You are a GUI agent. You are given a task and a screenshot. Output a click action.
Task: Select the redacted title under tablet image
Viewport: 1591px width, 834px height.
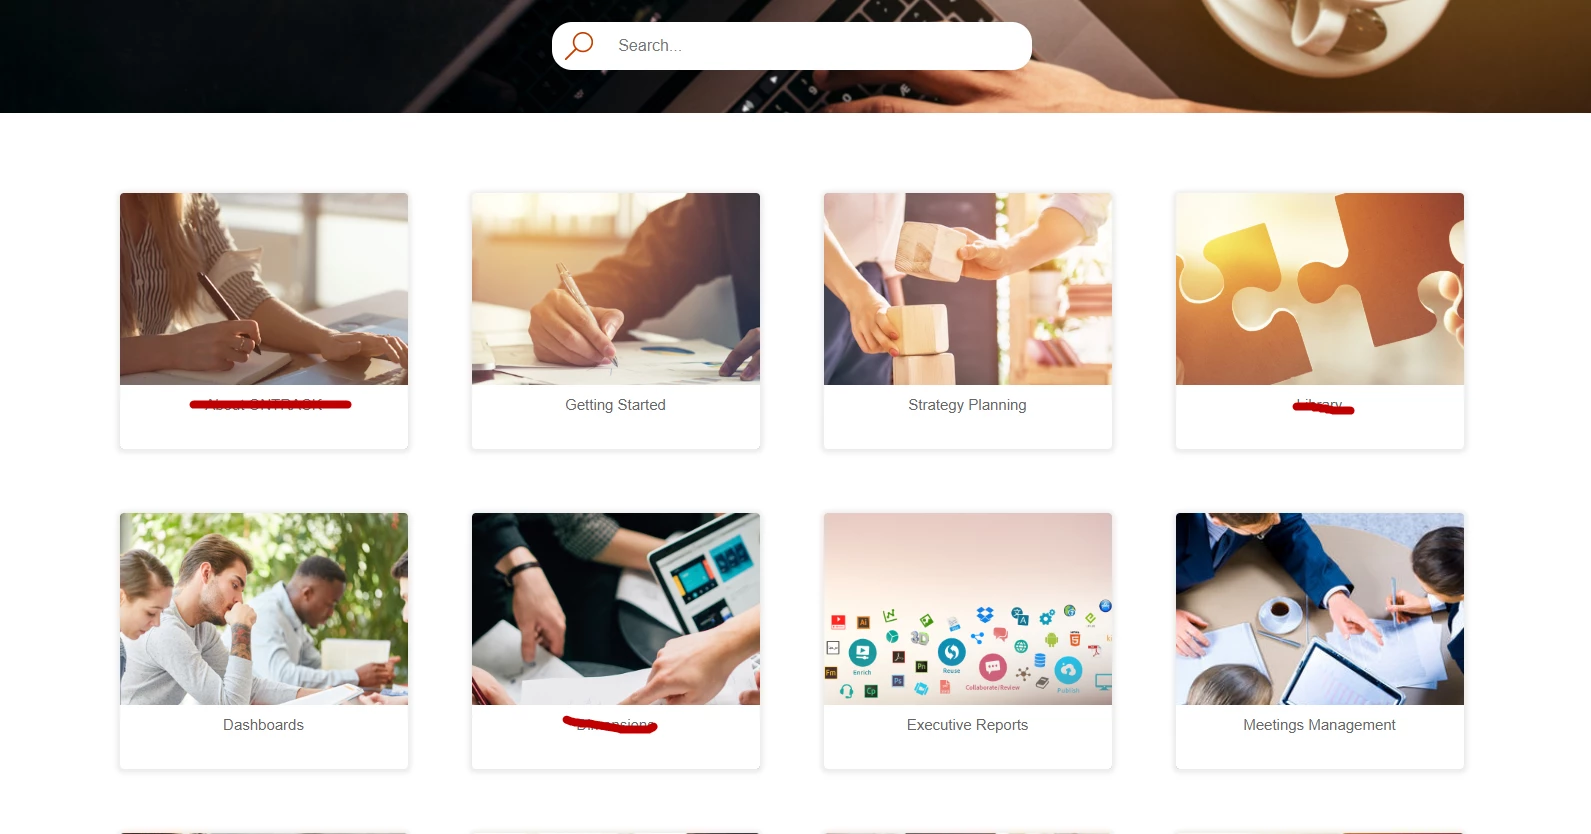[x=610, y=725]
